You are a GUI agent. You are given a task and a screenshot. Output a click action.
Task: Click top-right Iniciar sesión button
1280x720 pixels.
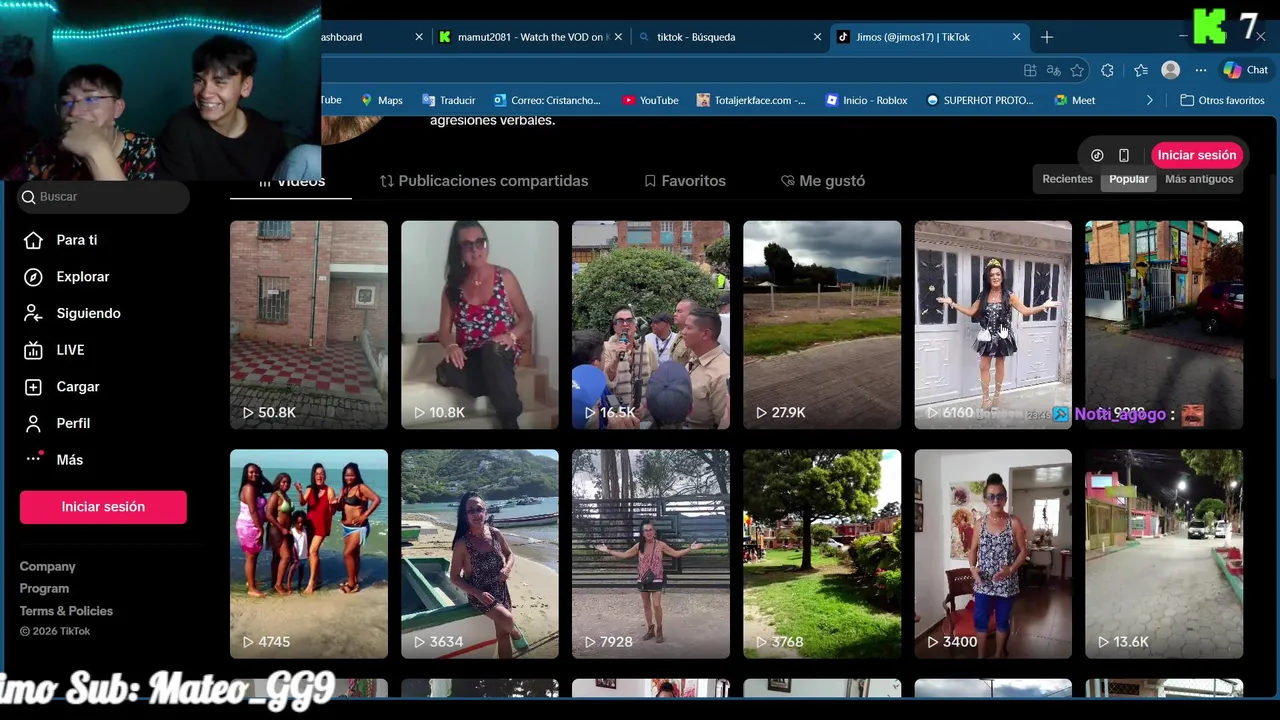coord(1197,155)
